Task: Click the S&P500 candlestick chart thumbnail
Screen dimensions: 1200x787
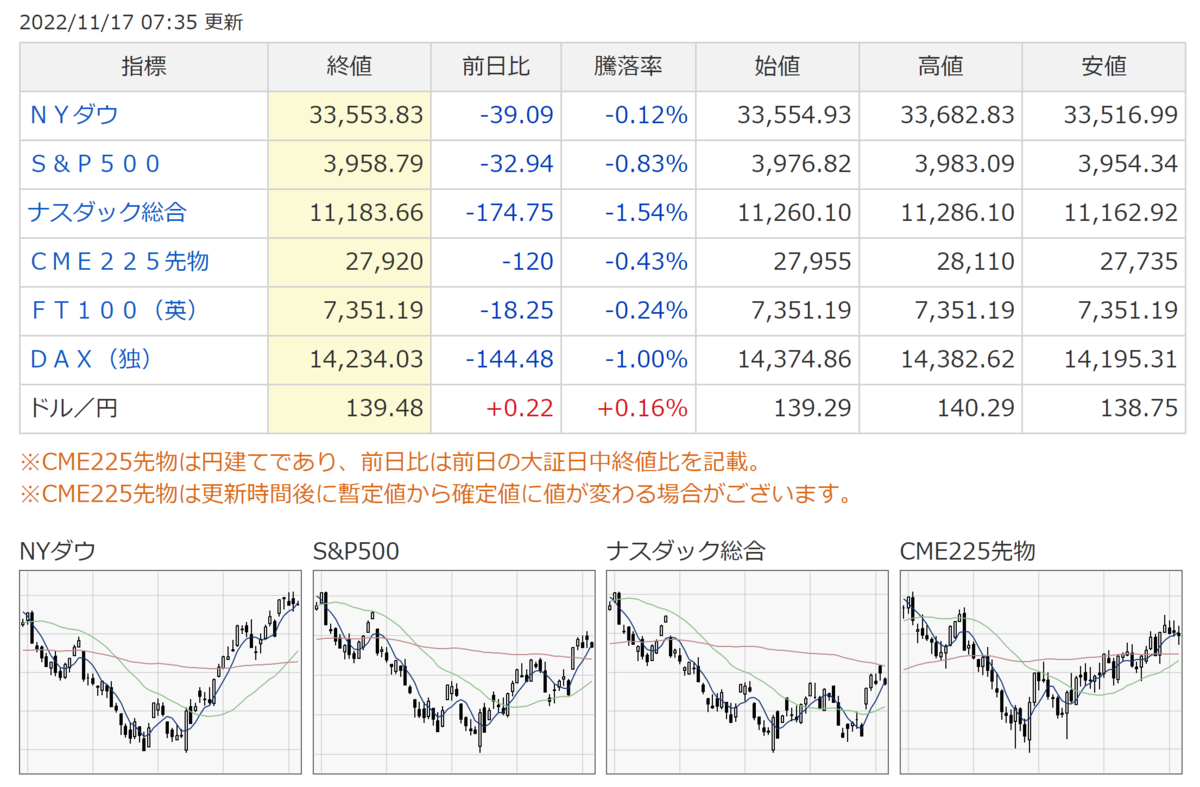Action: [454, 672]
